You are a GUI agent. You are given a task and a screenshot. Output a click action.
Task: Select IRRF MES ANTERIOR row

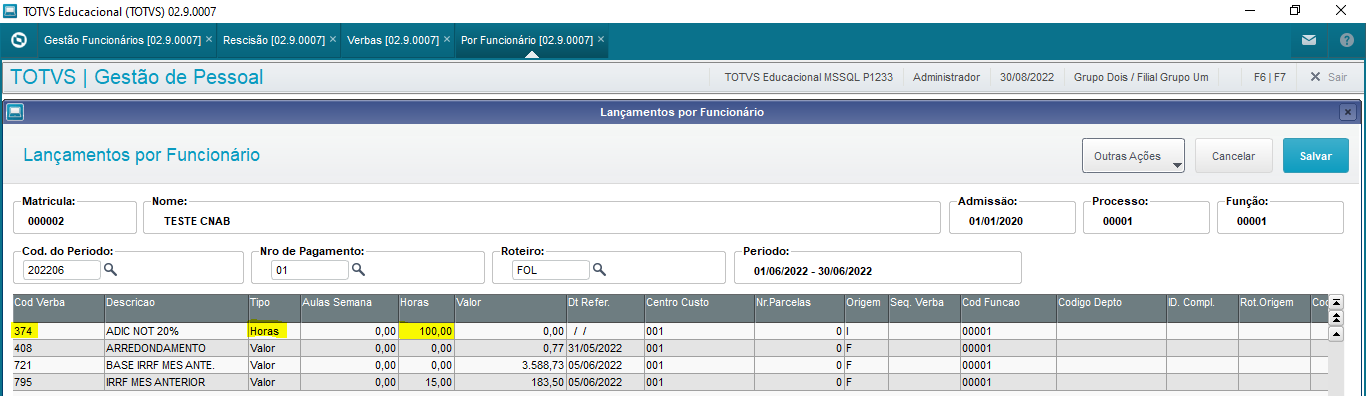pos(670,382)
